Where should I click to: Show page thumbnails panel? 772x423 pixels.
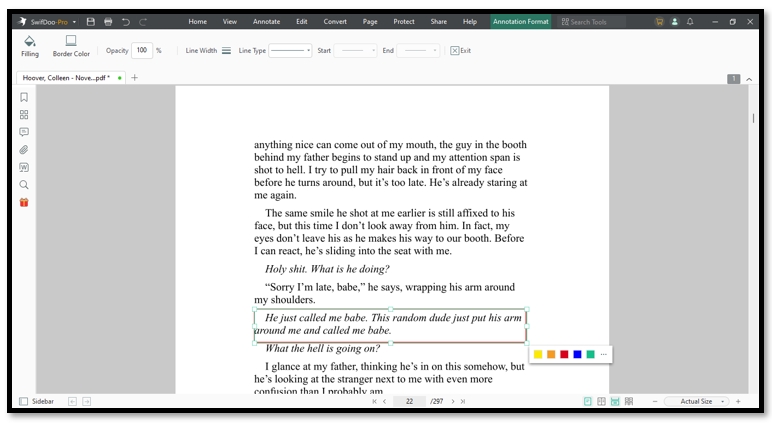coord(24,115)
